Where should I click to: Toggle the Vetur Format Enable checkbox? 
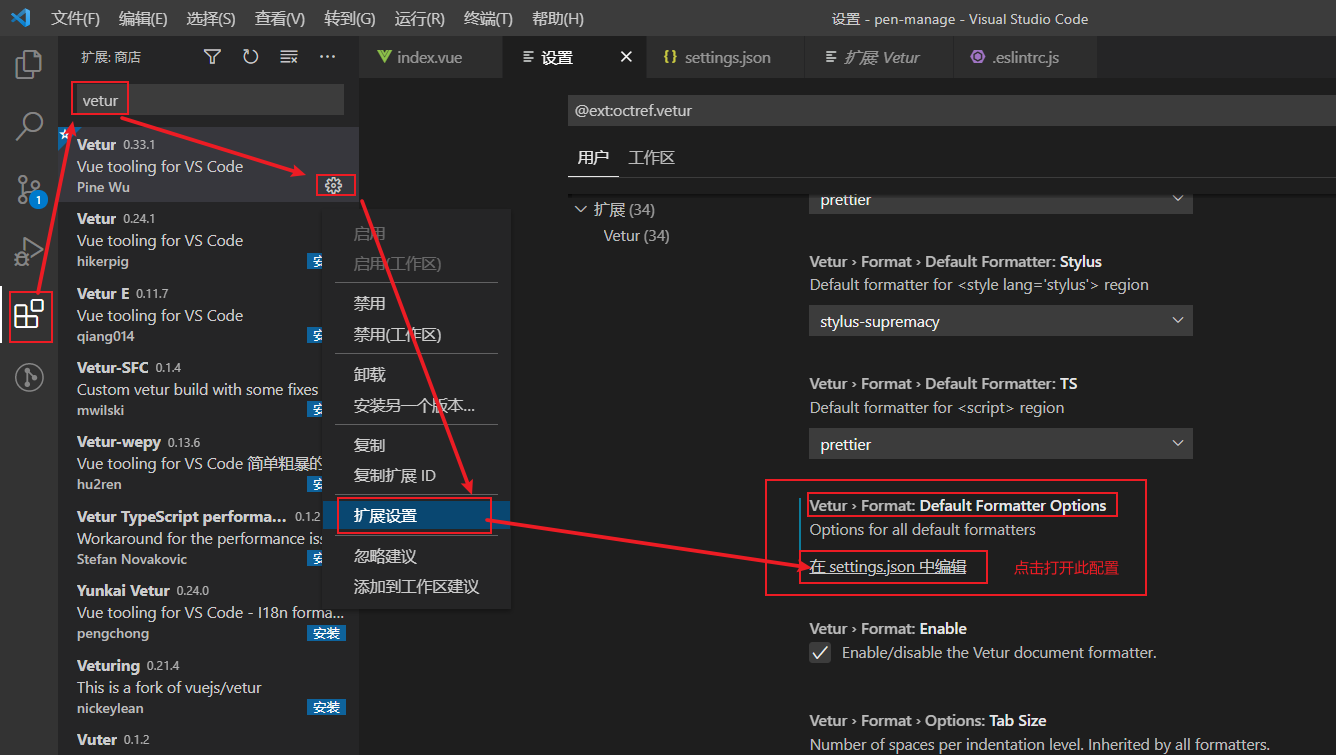point(820,652)
